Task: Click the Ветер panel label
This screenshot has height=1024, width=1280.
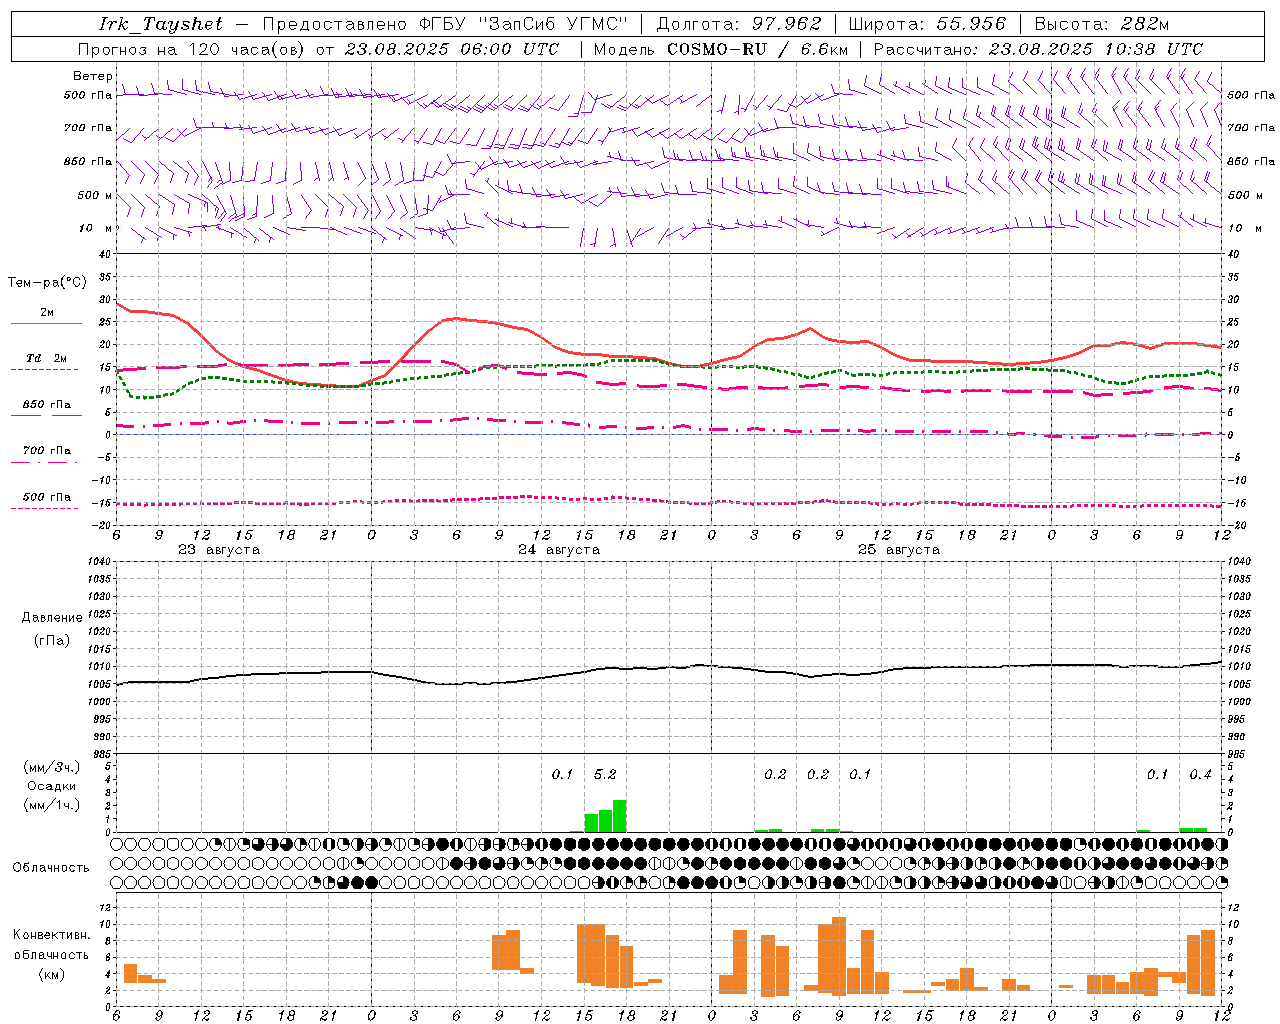Action: coord(93,76)
